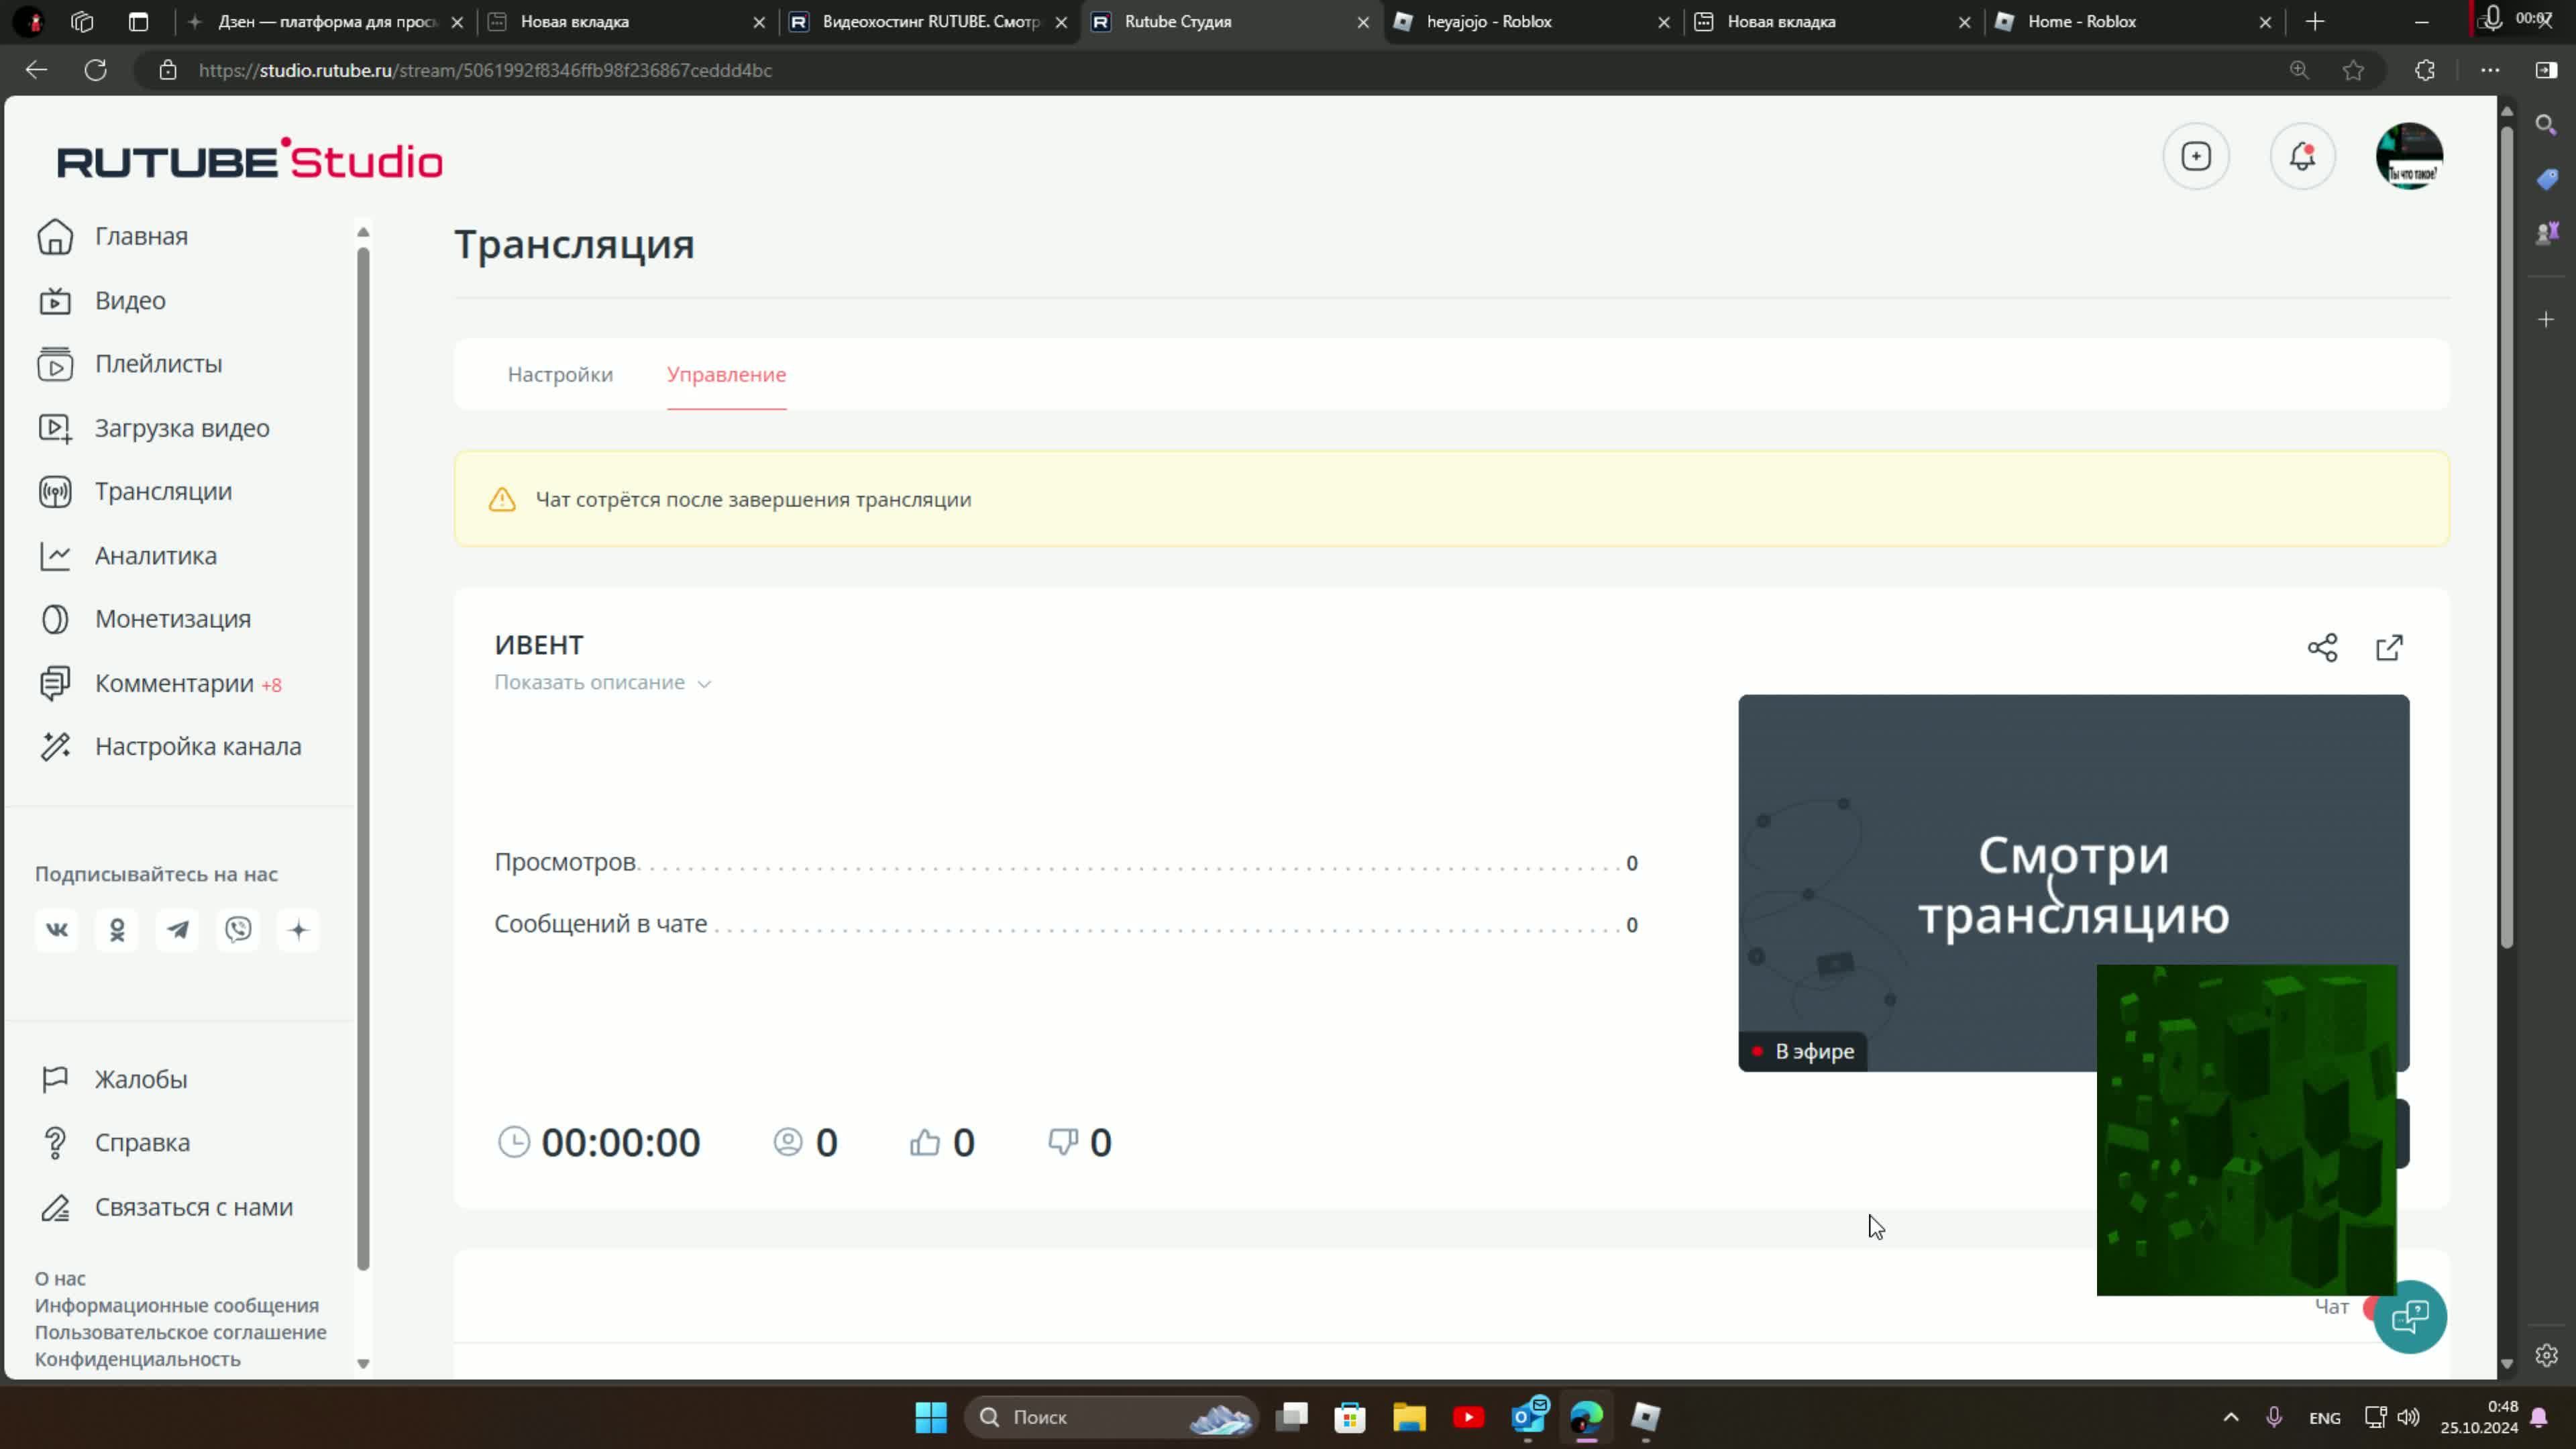Click the VK social icon

point(57,930)
